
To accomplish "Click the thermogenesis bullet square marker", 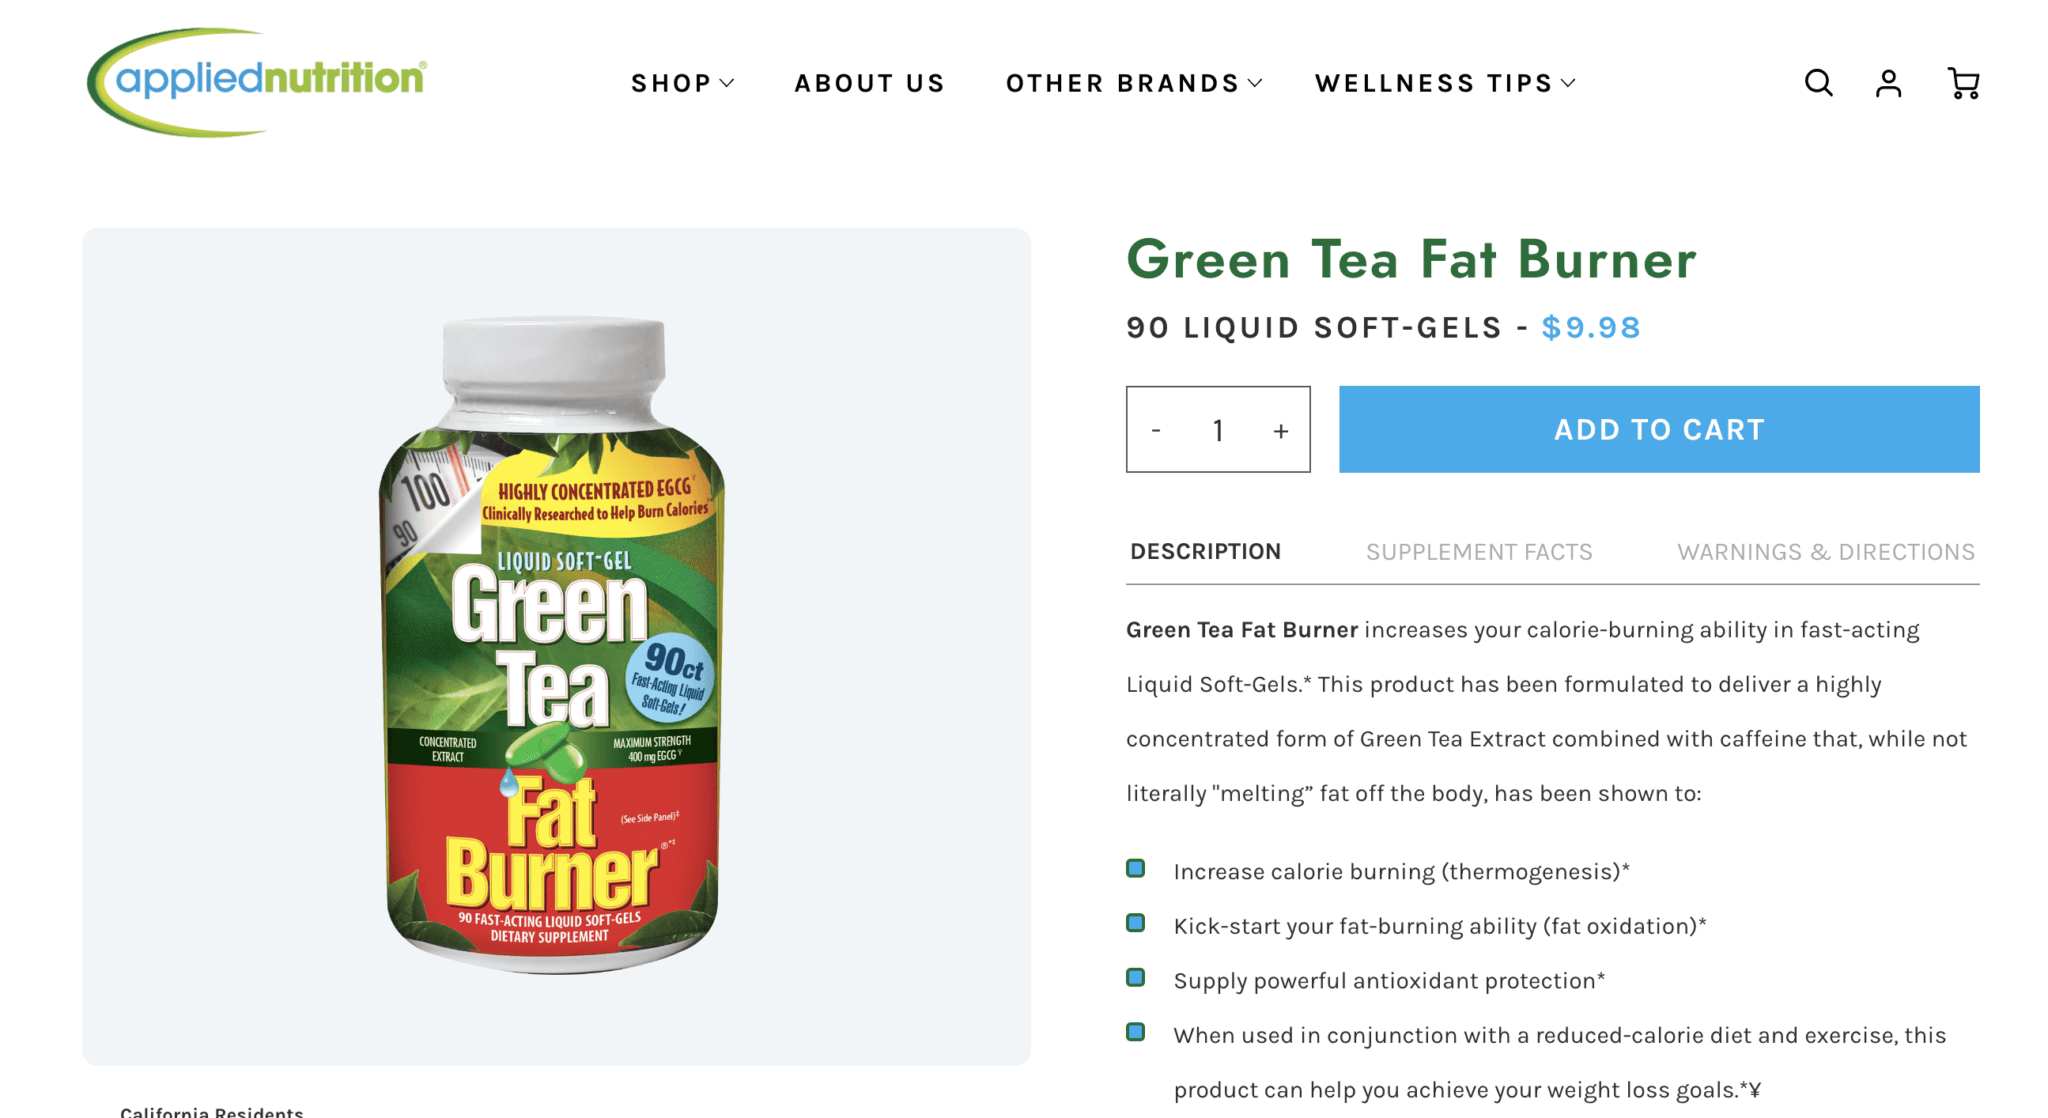I will click(x=1135, y=868).
